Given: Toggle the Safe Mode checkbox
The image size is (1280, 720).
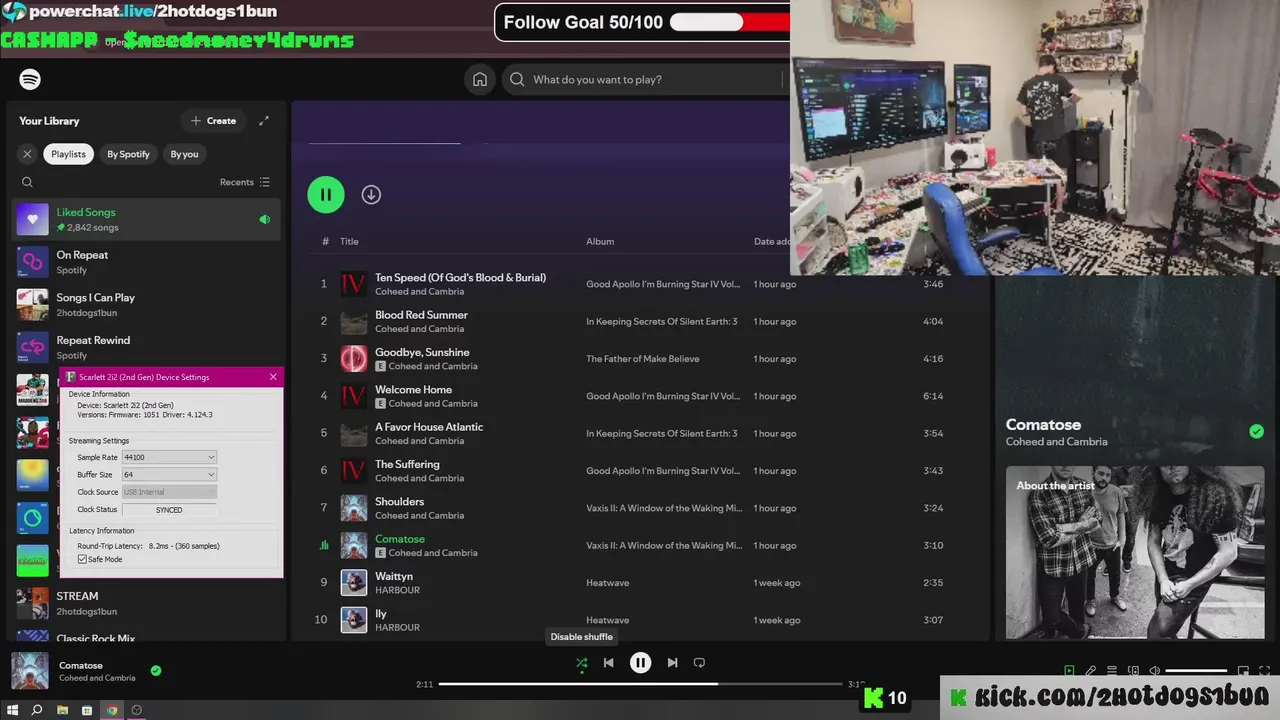Looking at the screenshot, I should pos(82,559).
